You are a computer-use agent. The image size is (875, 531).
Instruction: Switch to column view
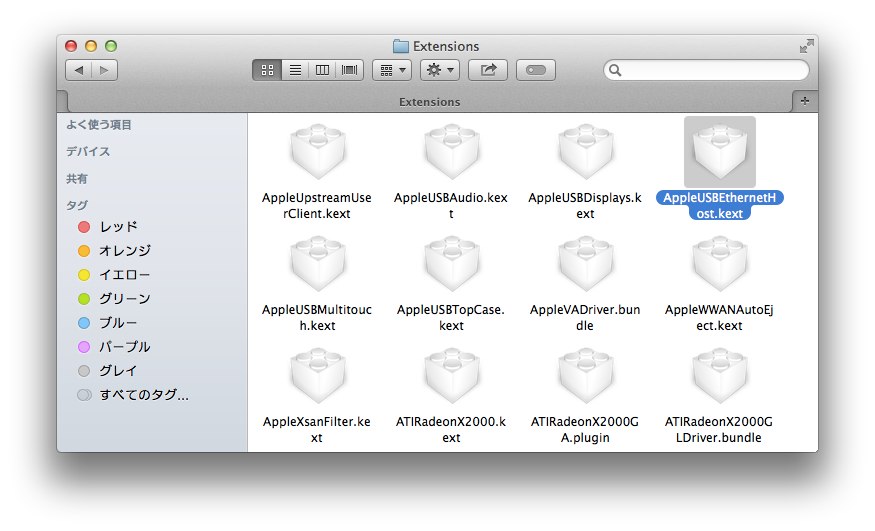322,70
